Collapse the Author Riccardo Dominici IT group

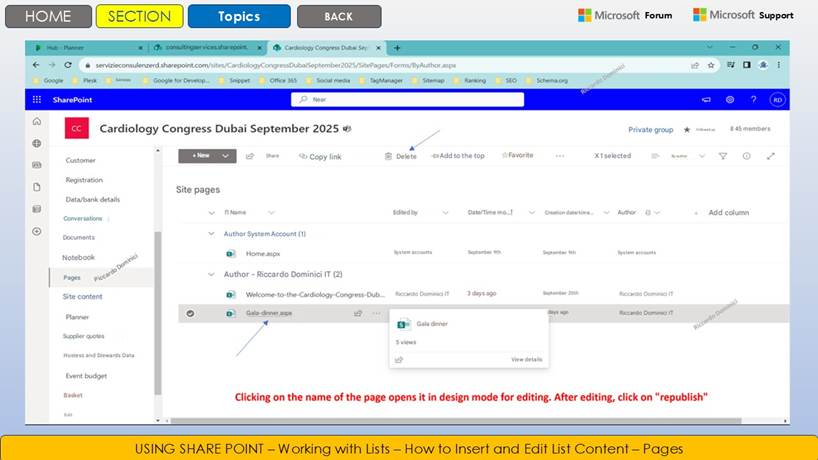pos(211,274)
